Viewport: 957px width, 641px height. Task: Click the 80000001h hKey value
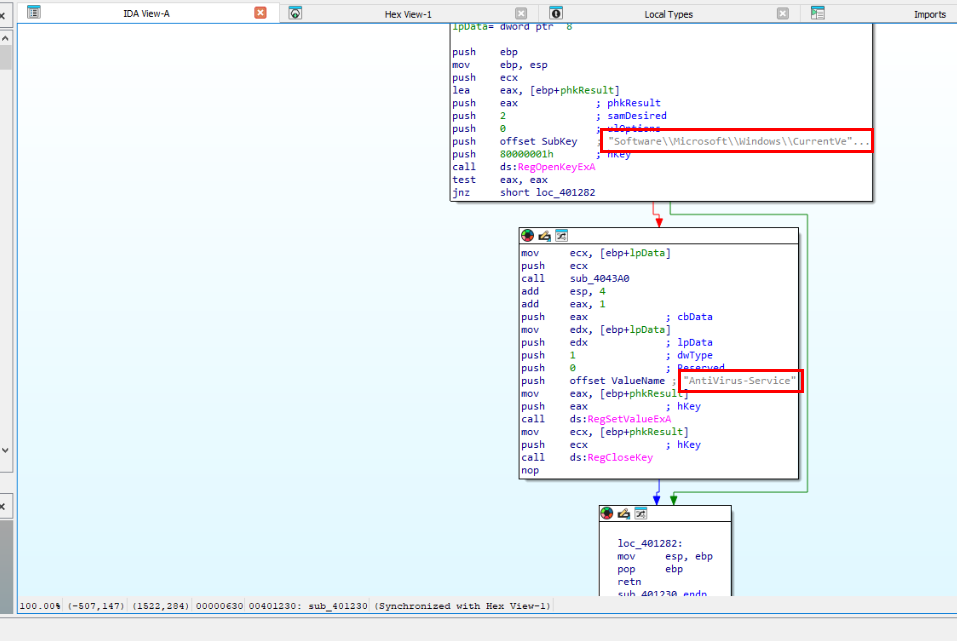click(x=526, y=154)
